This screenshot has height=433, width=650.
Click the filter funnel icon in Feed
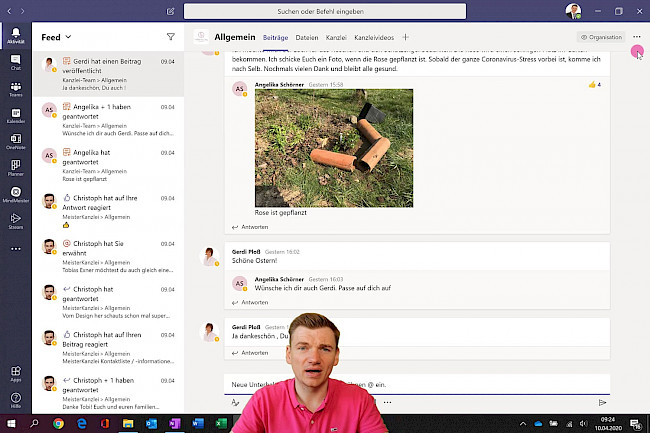pyautogui.click(x=170, y=37)
